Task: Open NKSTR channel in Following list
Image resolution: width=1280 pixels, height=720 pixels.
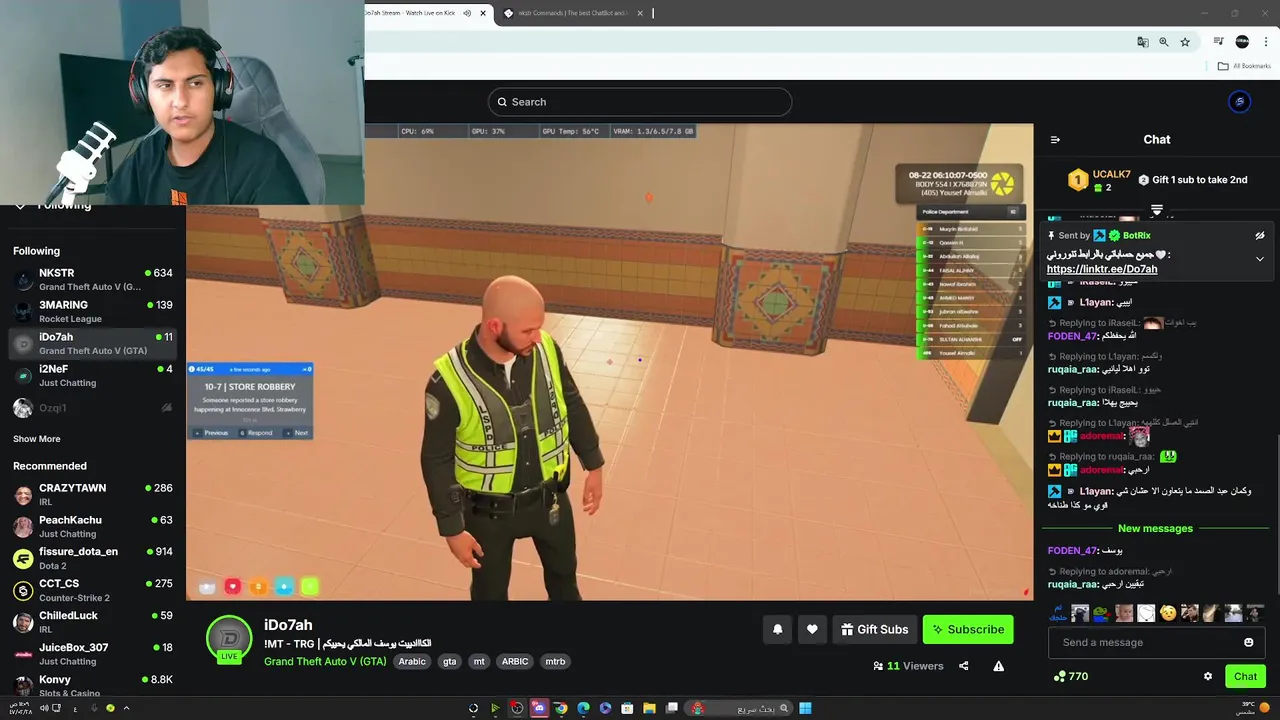Action: pyautogui.click(x=93, y=280)
